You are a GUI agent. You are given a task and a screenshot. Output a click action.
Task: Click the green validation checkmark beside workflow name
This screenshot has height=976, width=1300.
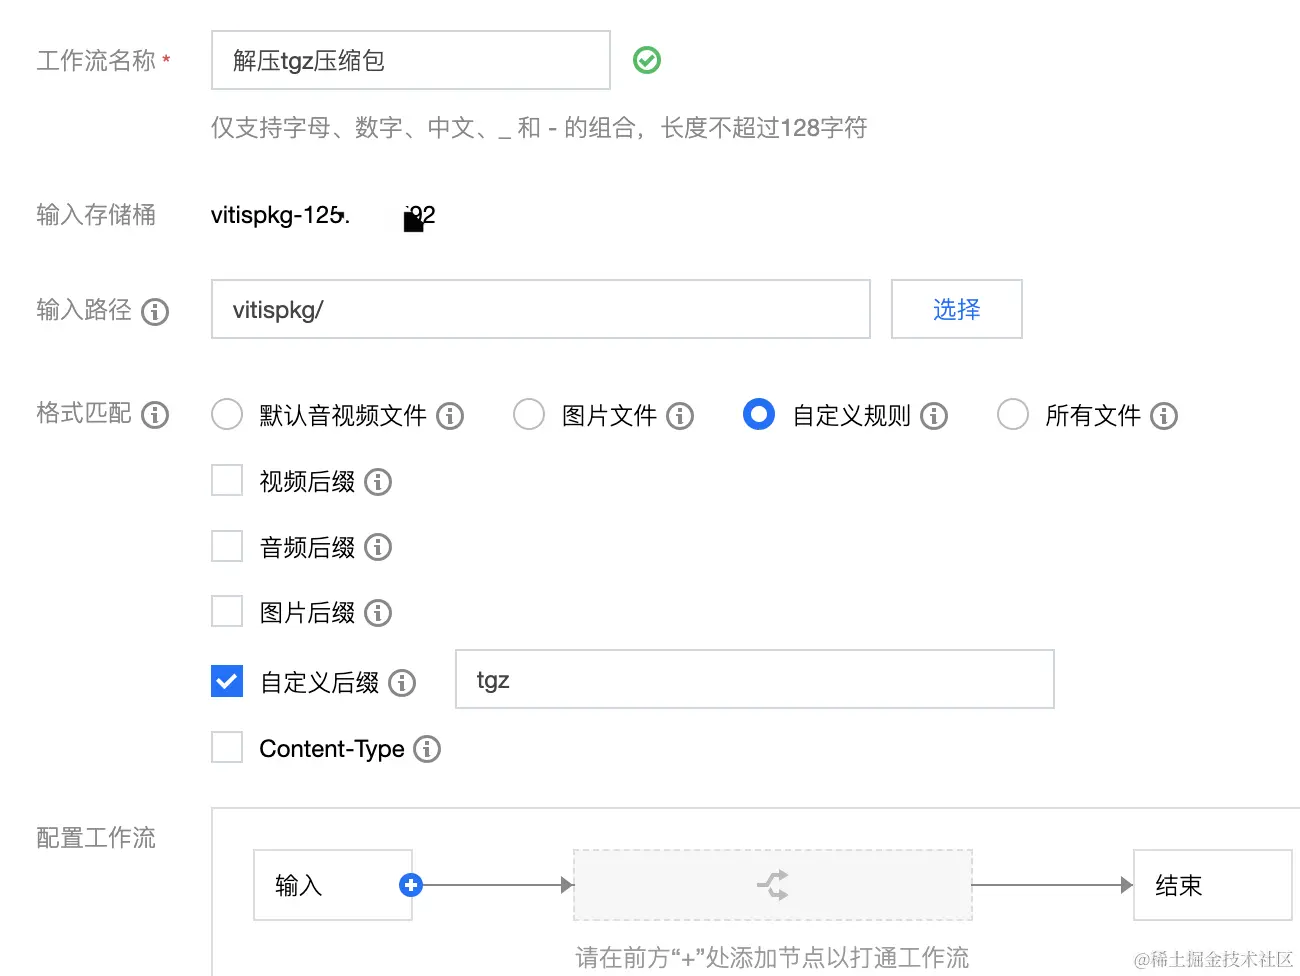[646, 60]
